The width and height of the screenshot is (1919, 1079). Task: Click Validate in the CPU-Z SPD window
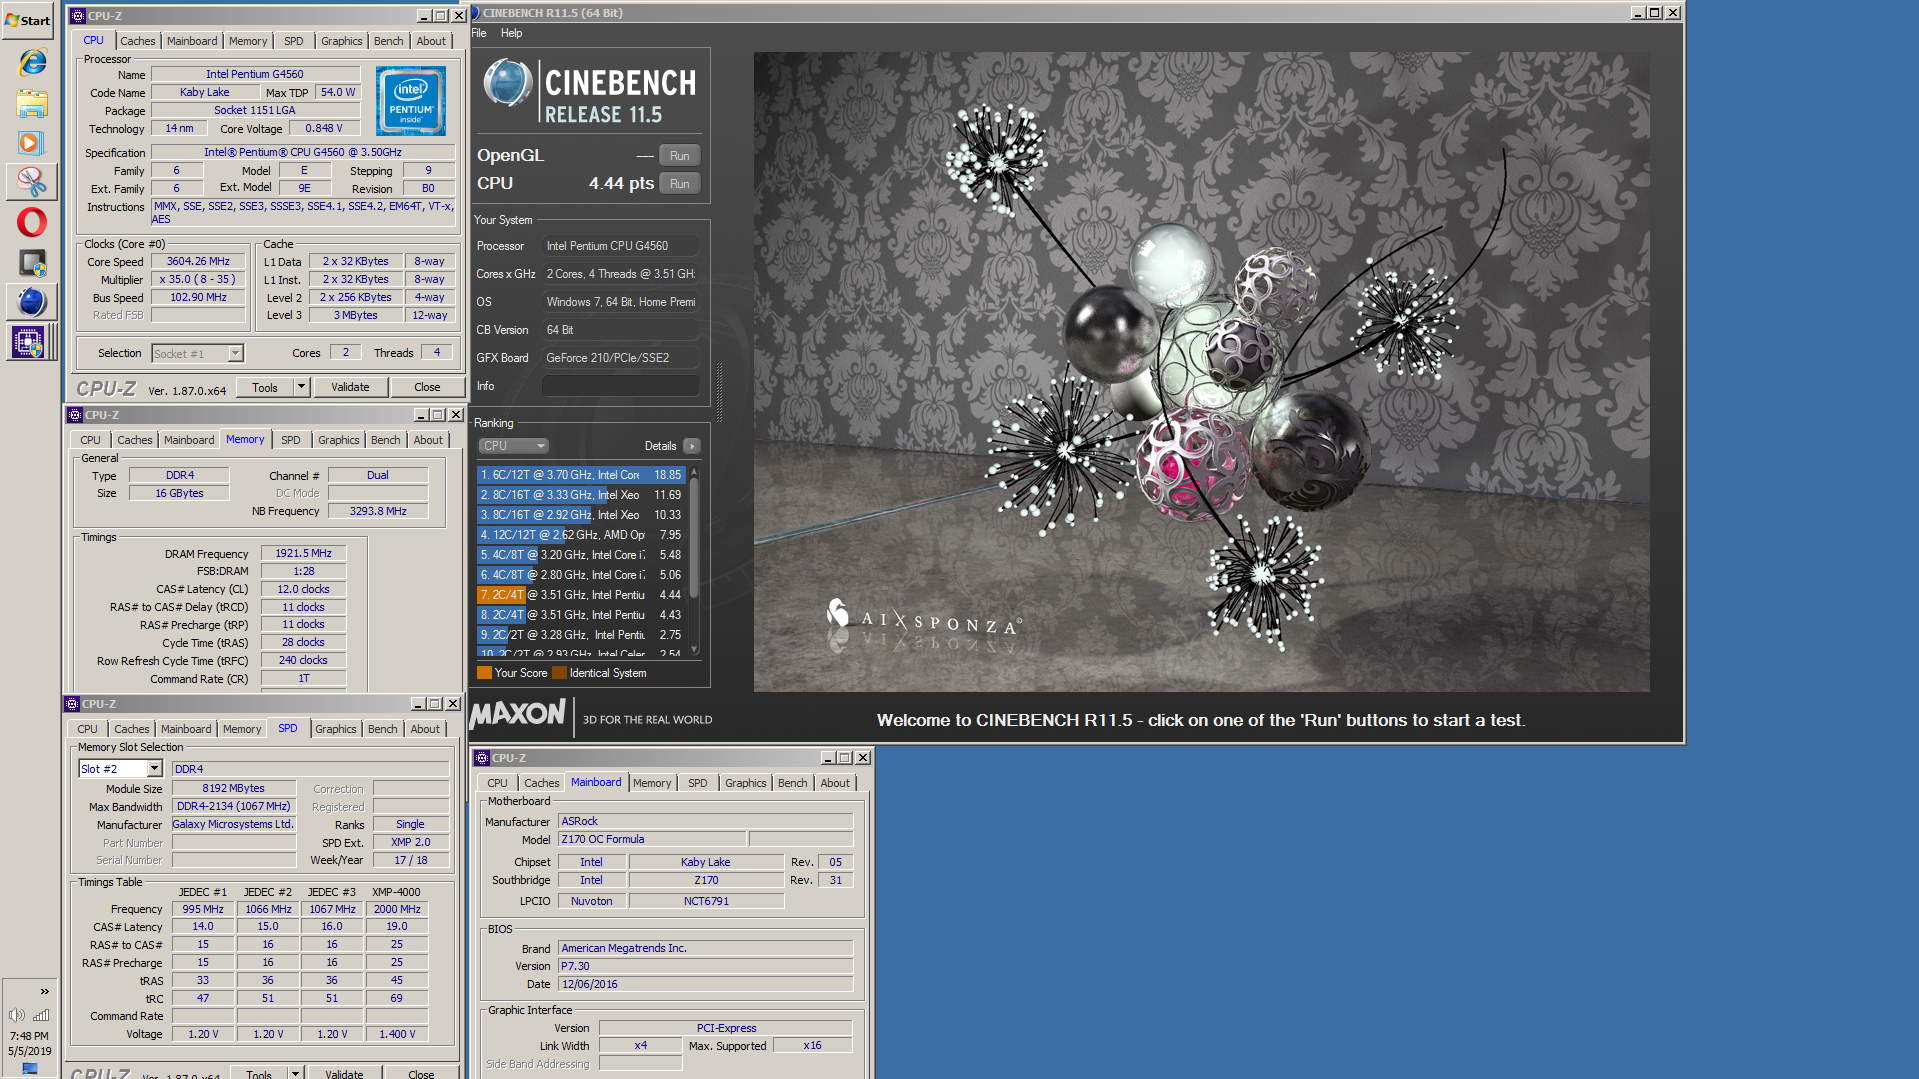[344, 1073]
